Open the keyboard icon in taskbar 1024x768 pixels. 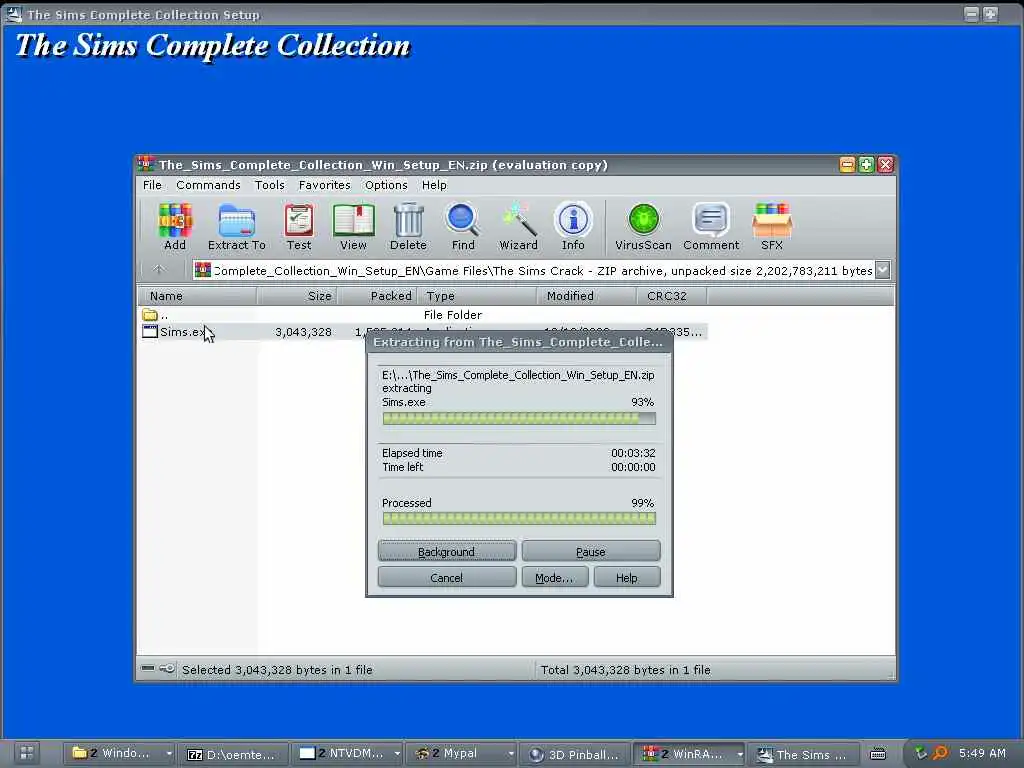click(x=878, y=754)
